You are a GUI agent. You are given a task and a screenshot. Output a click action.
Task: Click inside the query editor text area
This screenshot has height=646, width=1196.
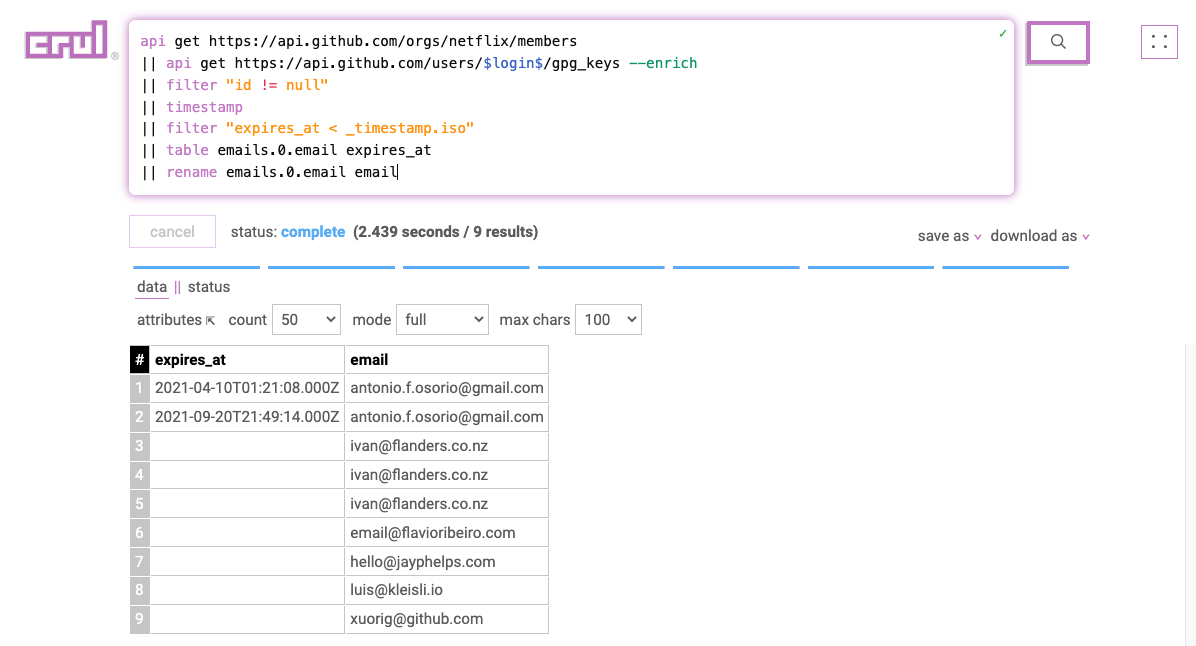click(x=571, y=107)
